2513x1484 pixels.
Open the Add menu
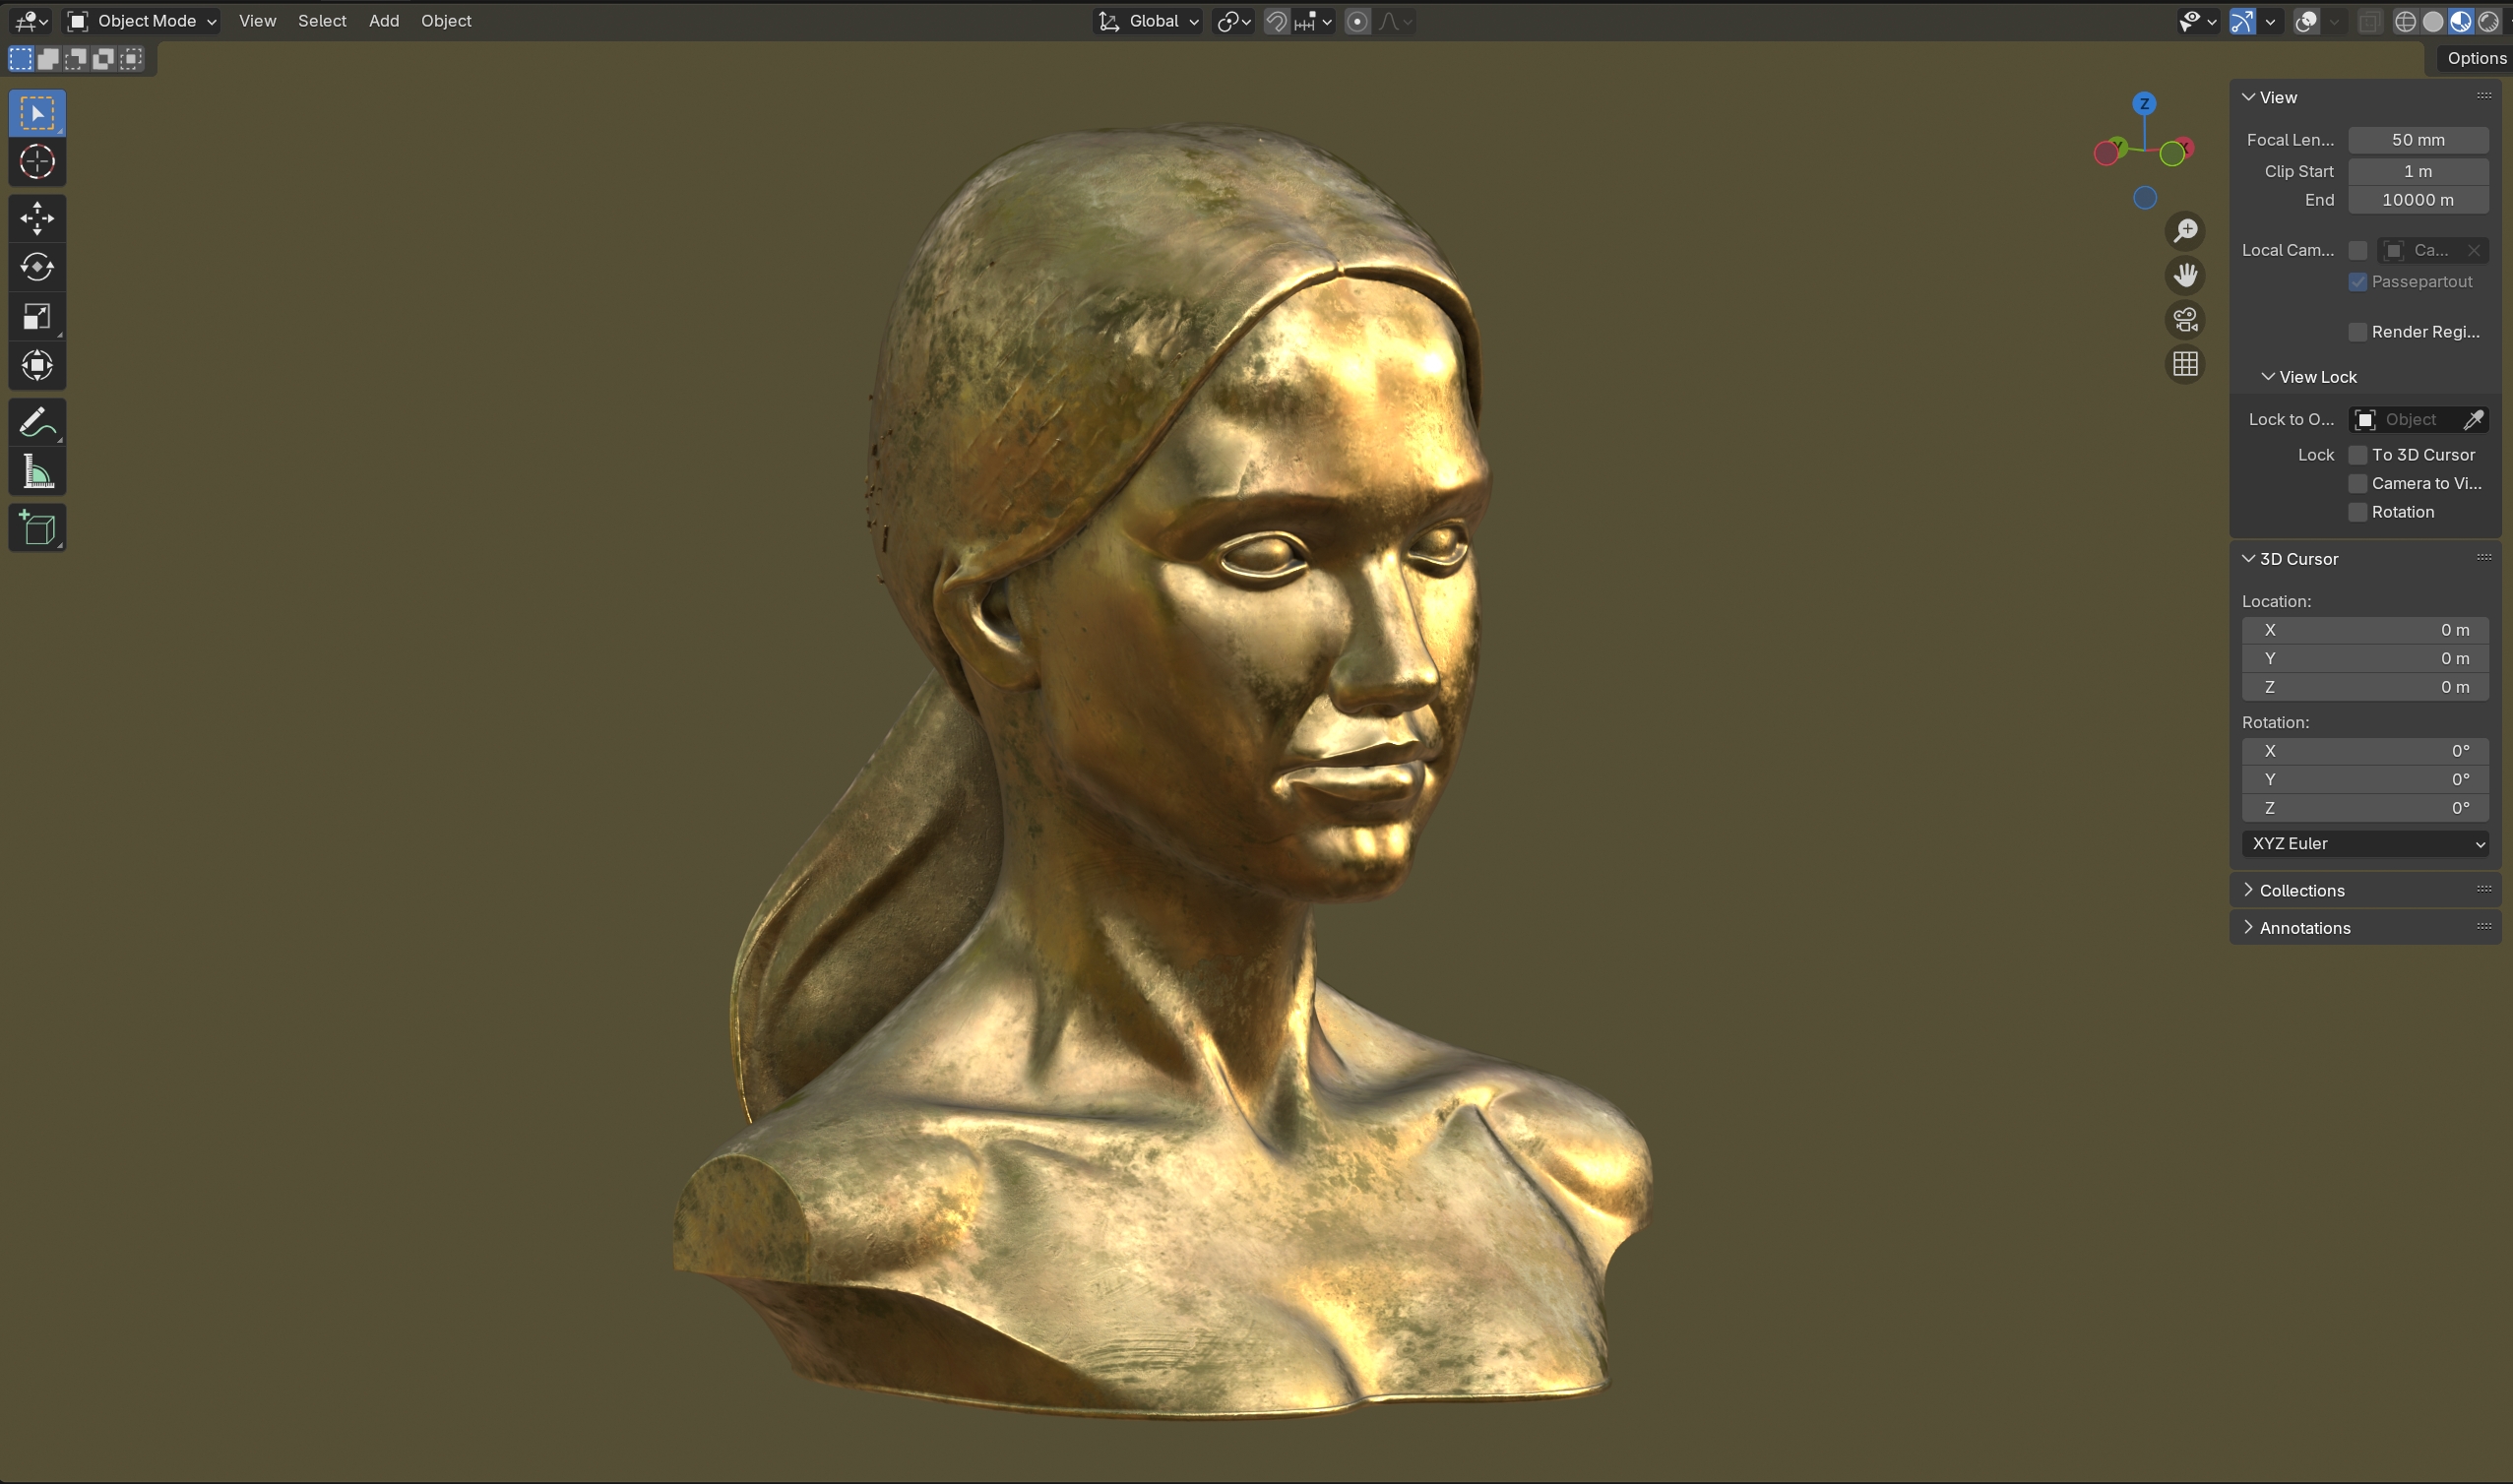tap(384, 21)
